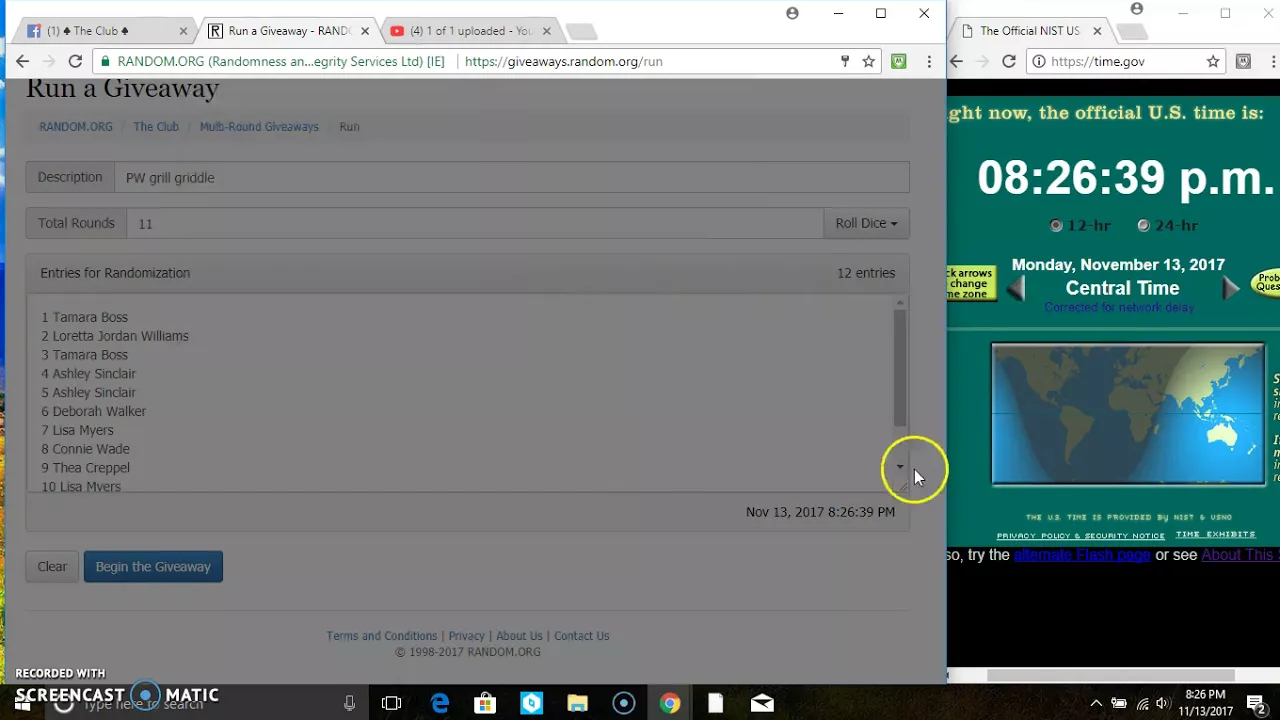Open the Action Center notifications icon
This screenshot has height=720, width=1280.
point(1256,703)
